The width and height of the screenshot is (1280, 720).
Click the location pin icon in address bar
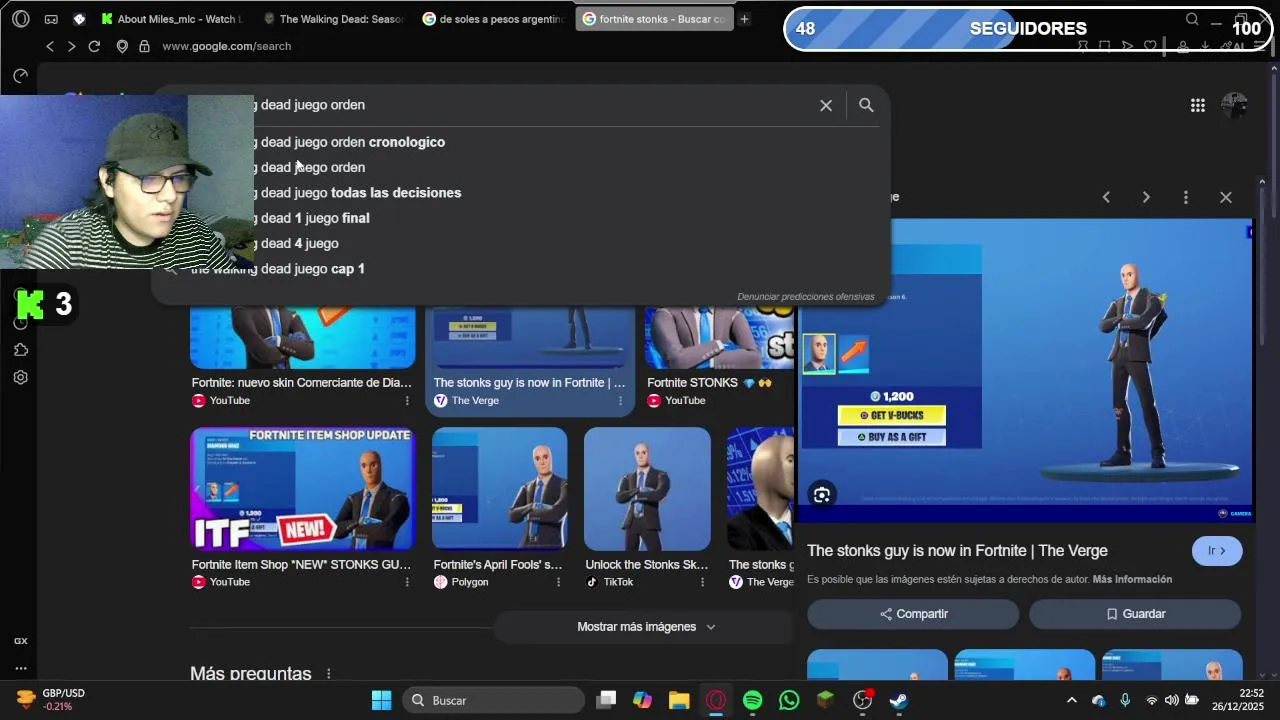tap(122, 46)
